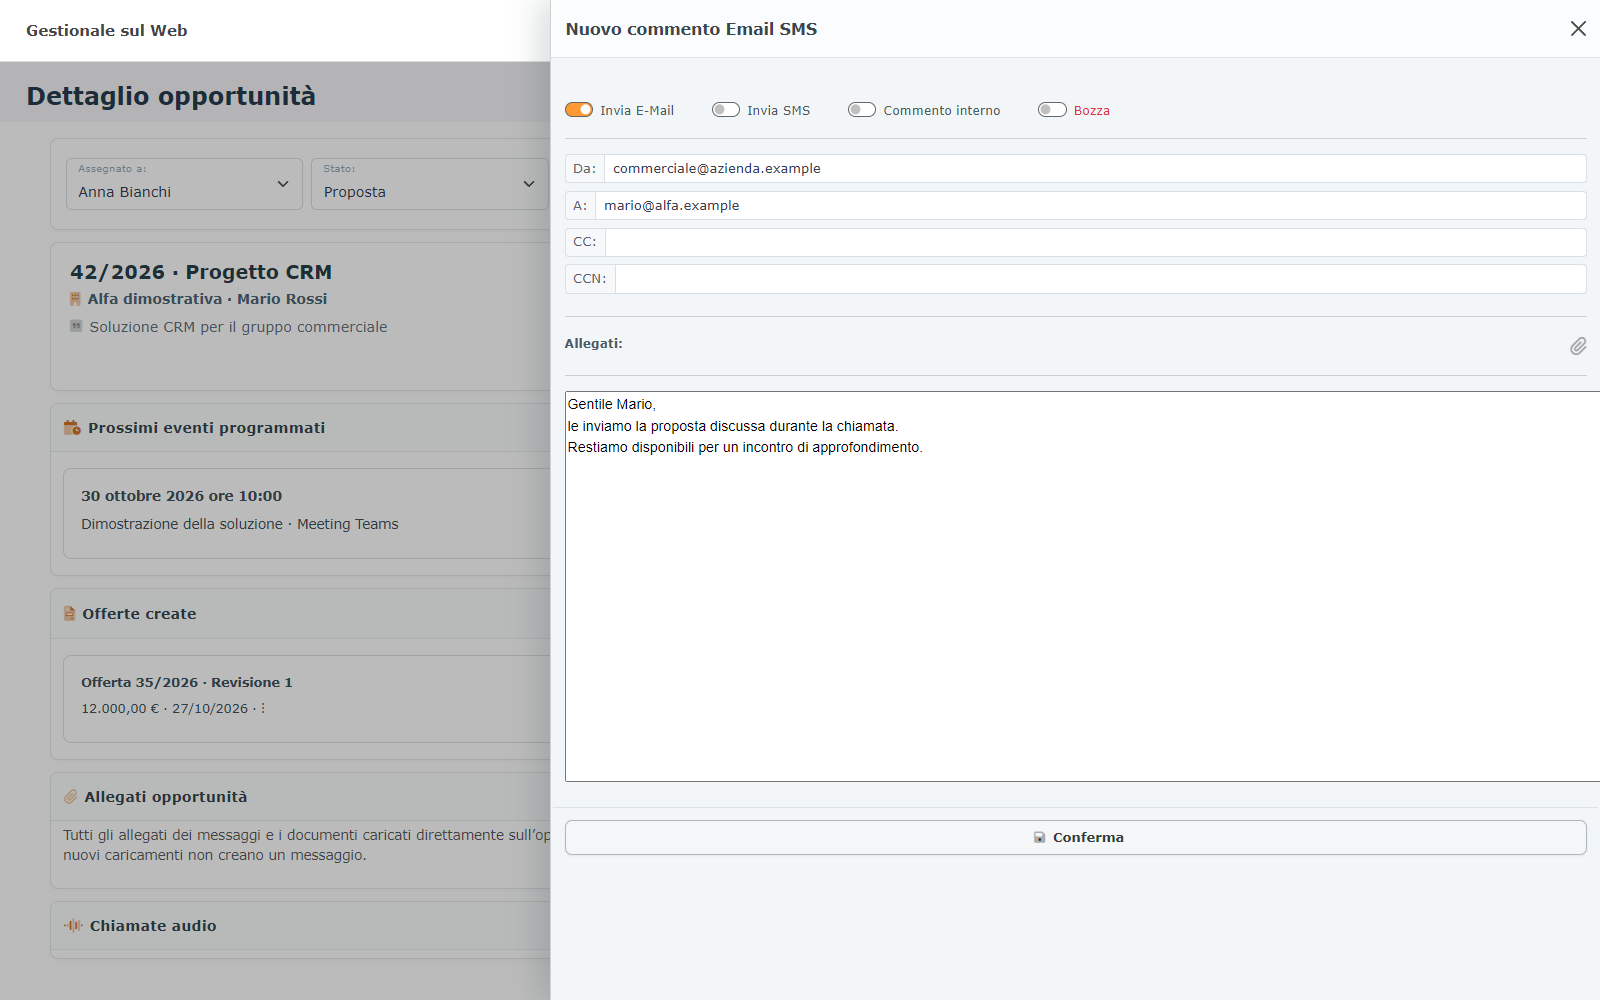Image resolution: width=1600 pixels, height=1000 pixels.
Task: Click the Allegati label in comment panel
Action: coord(593,343)
